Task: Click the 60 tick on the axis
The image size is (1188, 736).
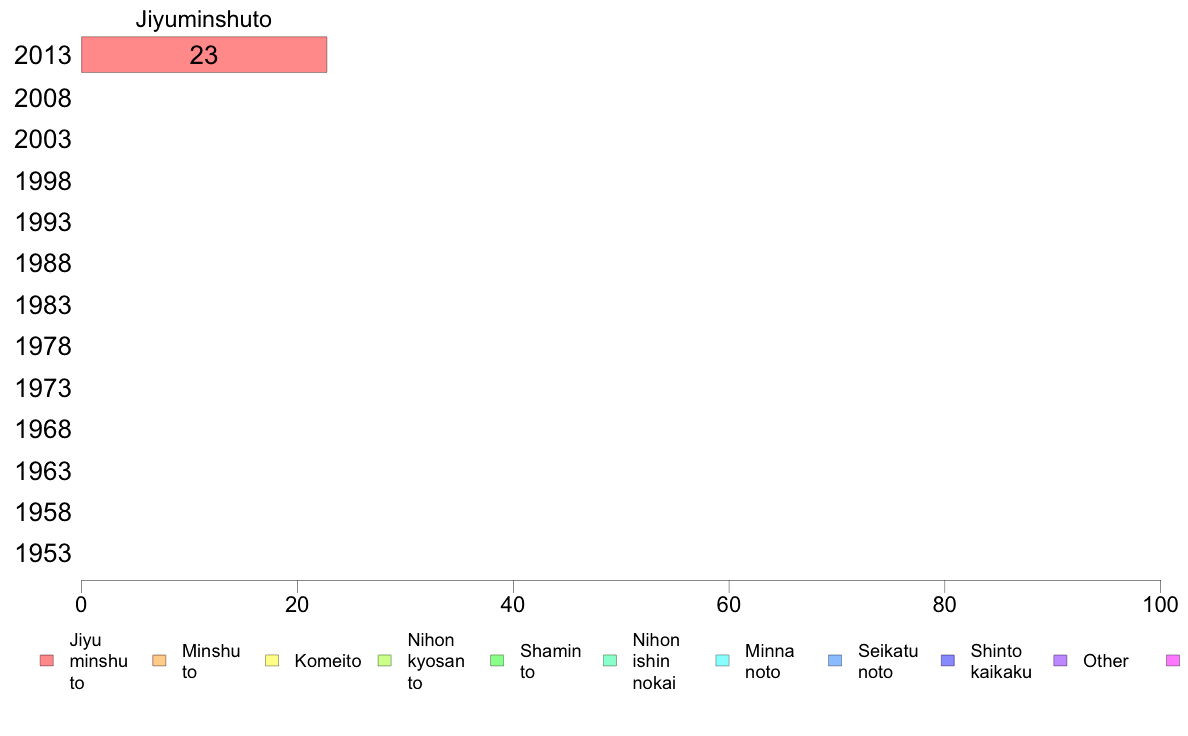Action: coord(729,604)
